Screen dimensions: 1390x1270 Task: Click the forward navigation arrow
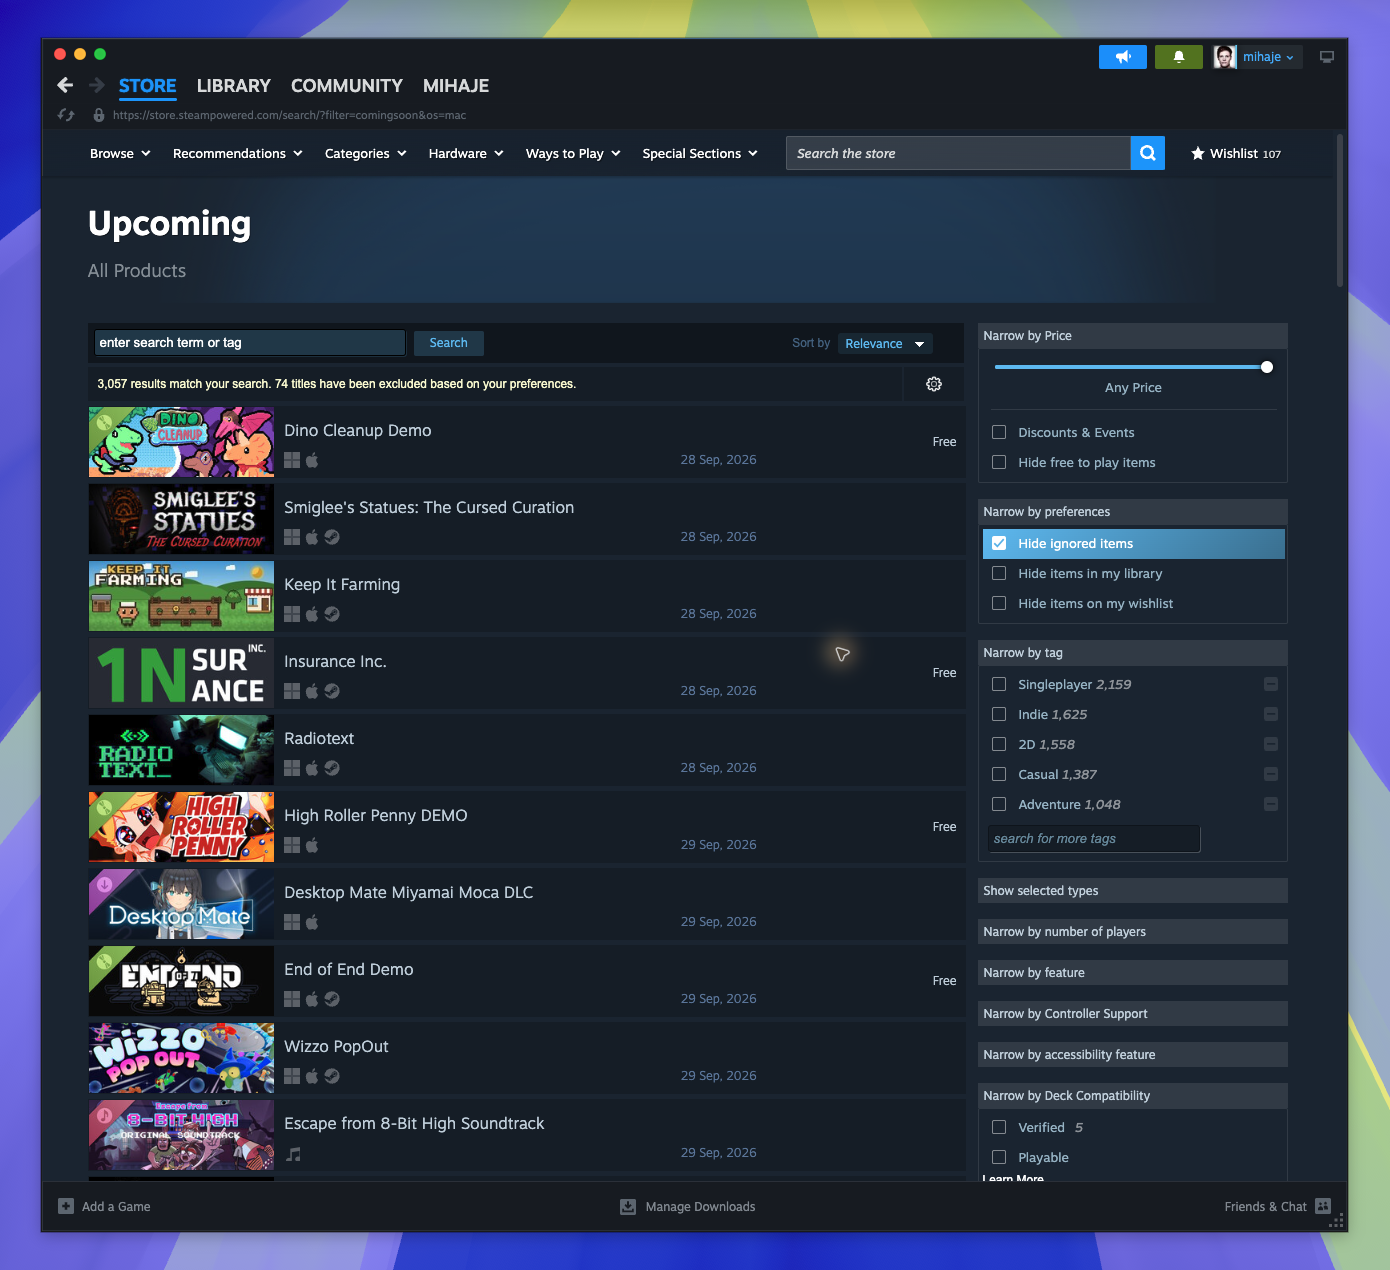(97, 85)
